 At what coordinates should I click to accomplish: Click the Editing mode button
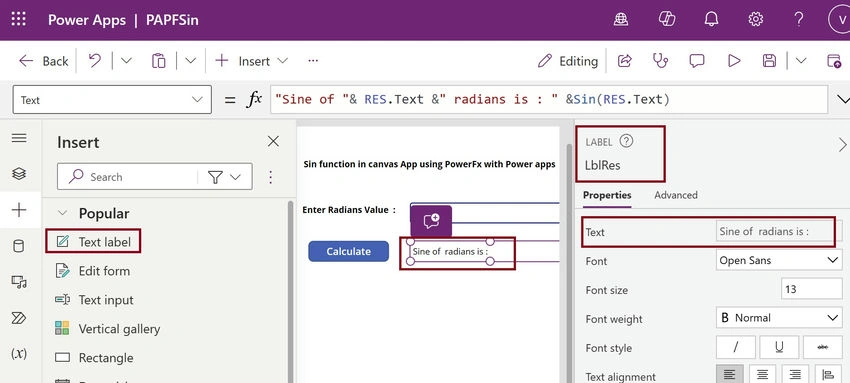click(568, 61)
